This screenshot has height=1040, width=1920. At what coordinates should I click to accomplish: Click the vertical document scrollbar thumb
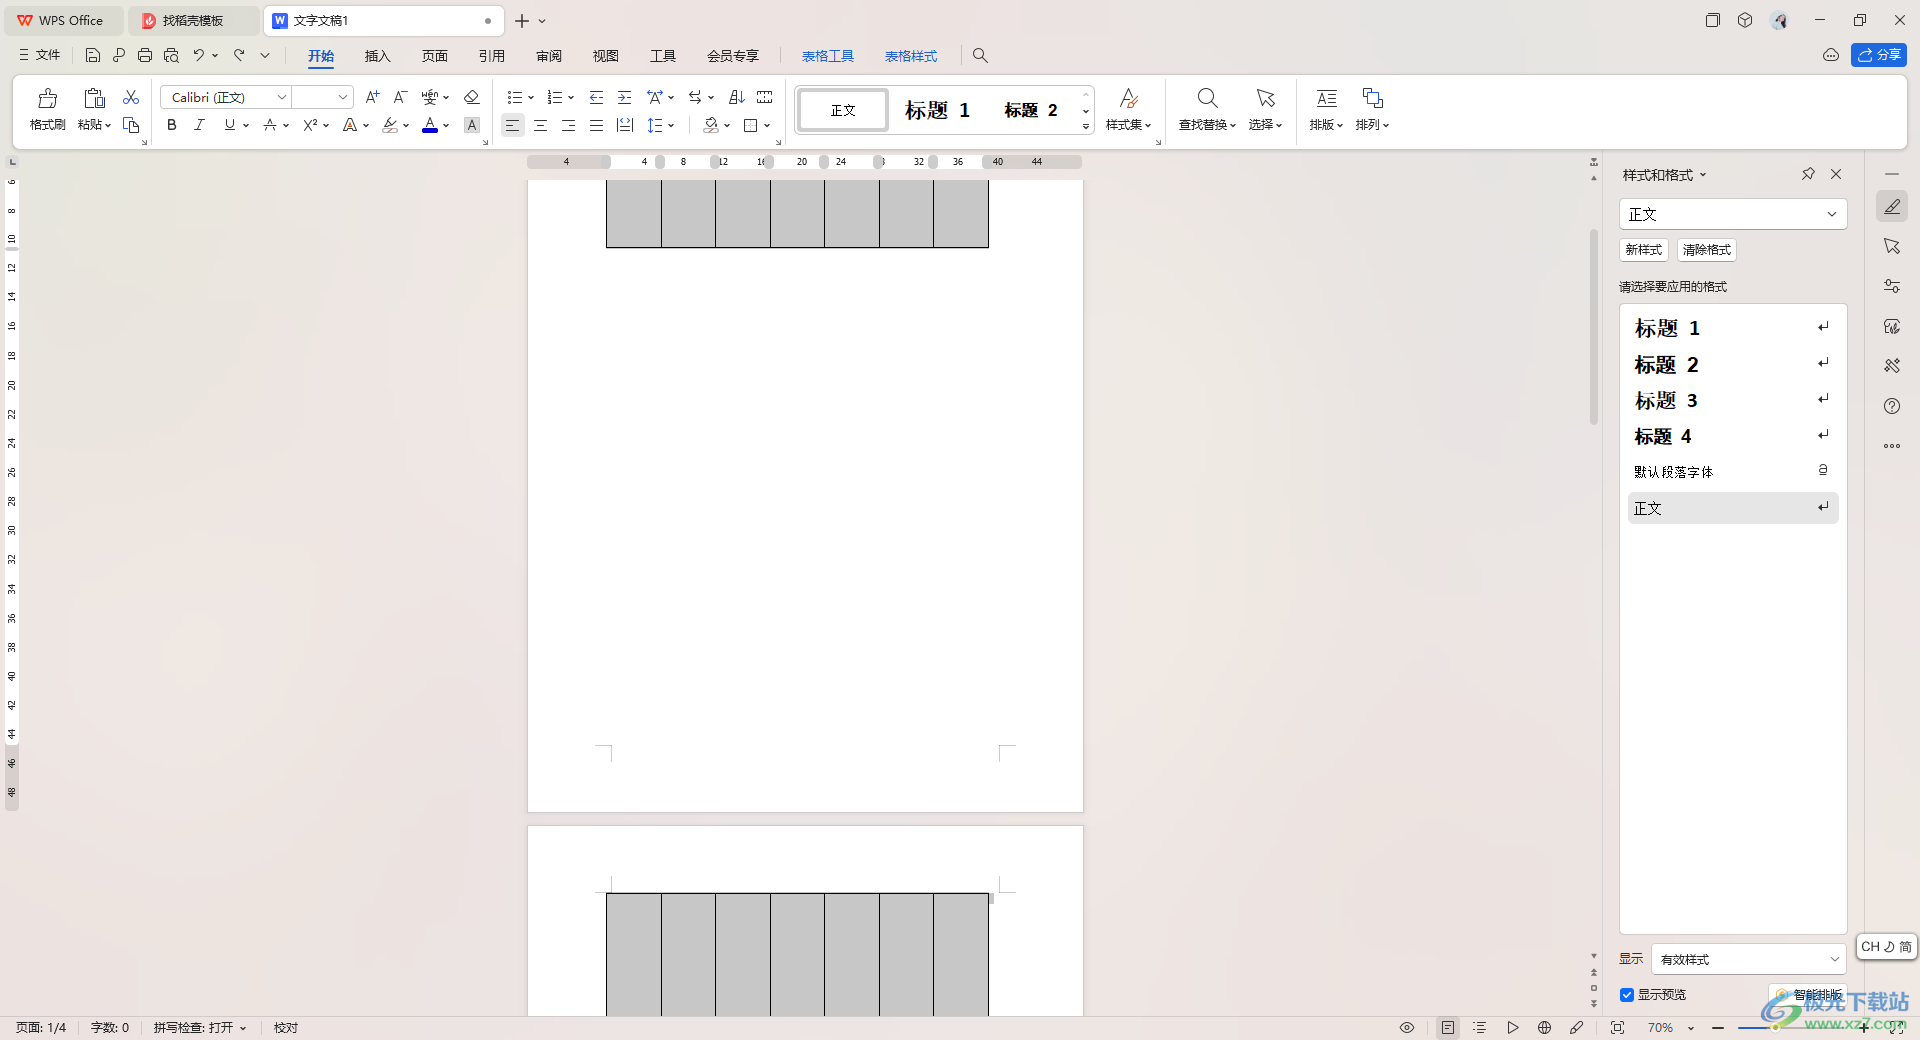(x=1594, y=327)
